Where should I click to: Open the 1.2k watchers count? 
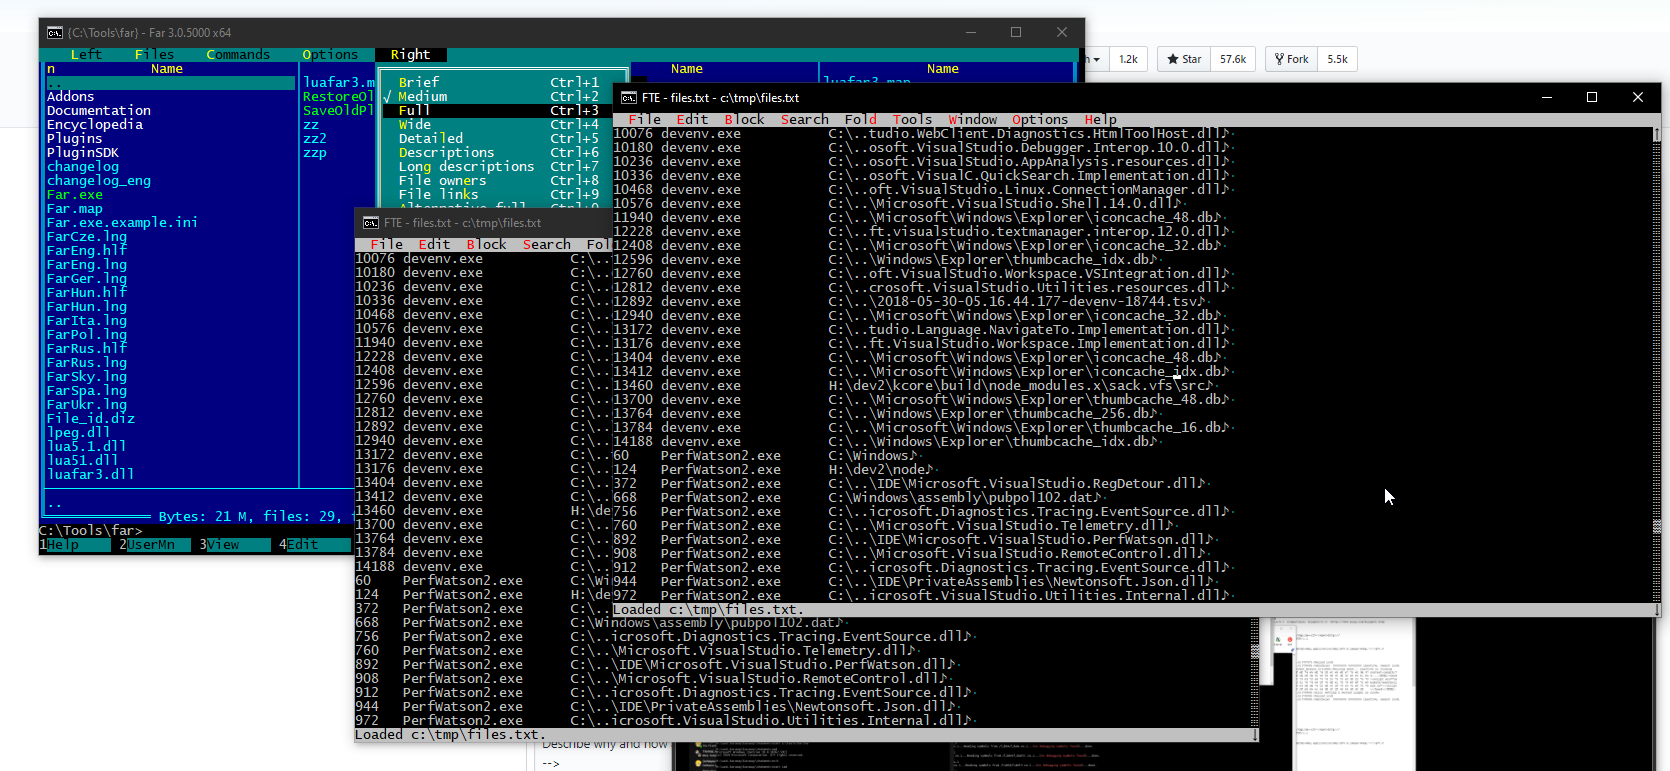1128,59
